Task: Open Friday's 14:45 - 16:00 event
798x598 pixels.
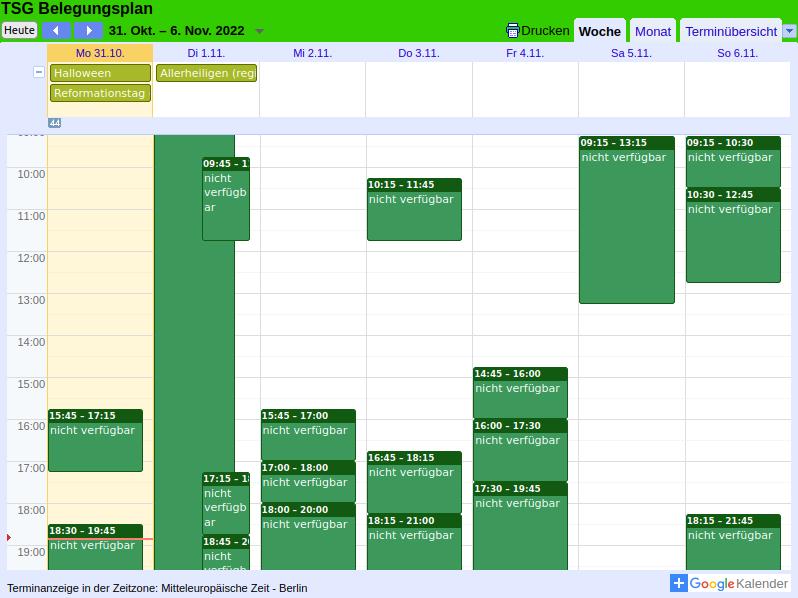Action: (x=520, y=393)
